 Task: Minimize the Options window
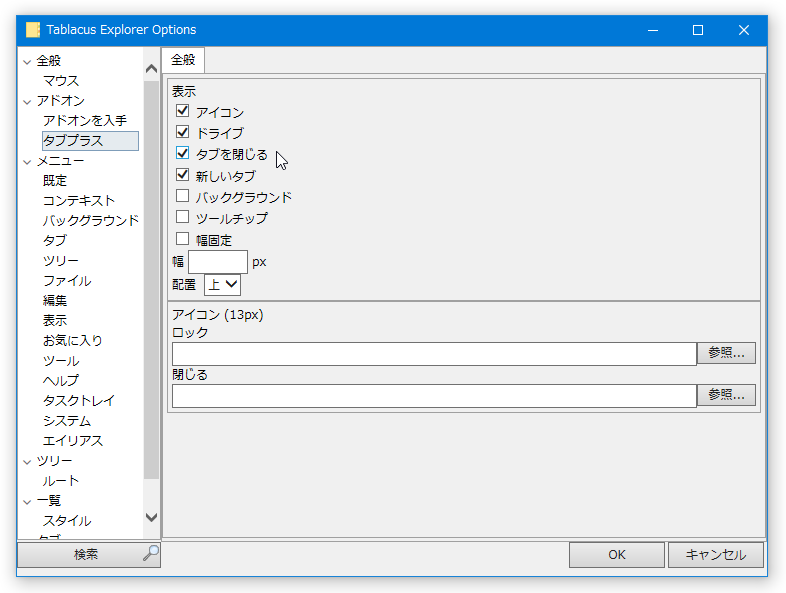(x=653, y=31)
